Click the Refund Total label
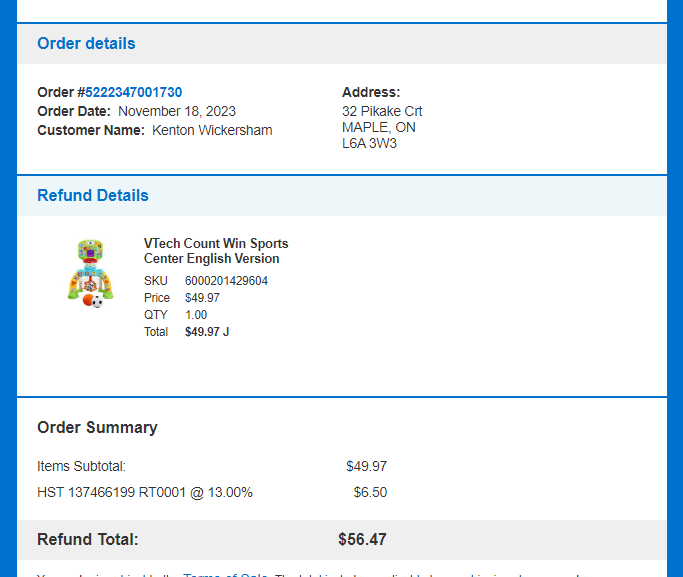This screenshot has width=683, height=577. [x=88, y=540]
